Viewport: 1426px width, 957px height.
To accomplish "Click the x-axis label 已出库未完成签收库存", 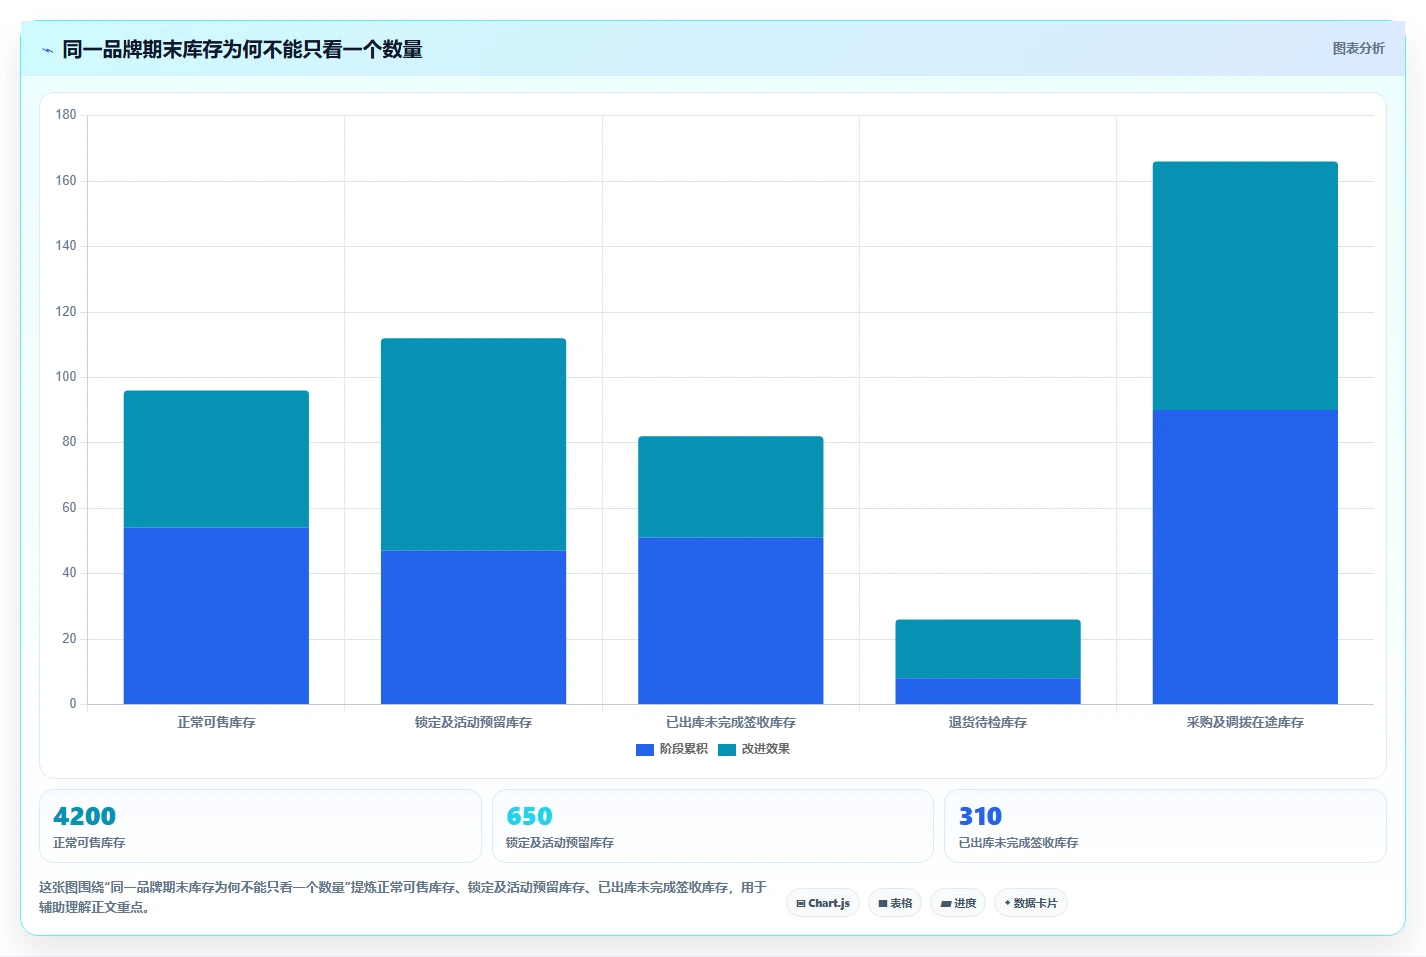I will tap(731, 722).
